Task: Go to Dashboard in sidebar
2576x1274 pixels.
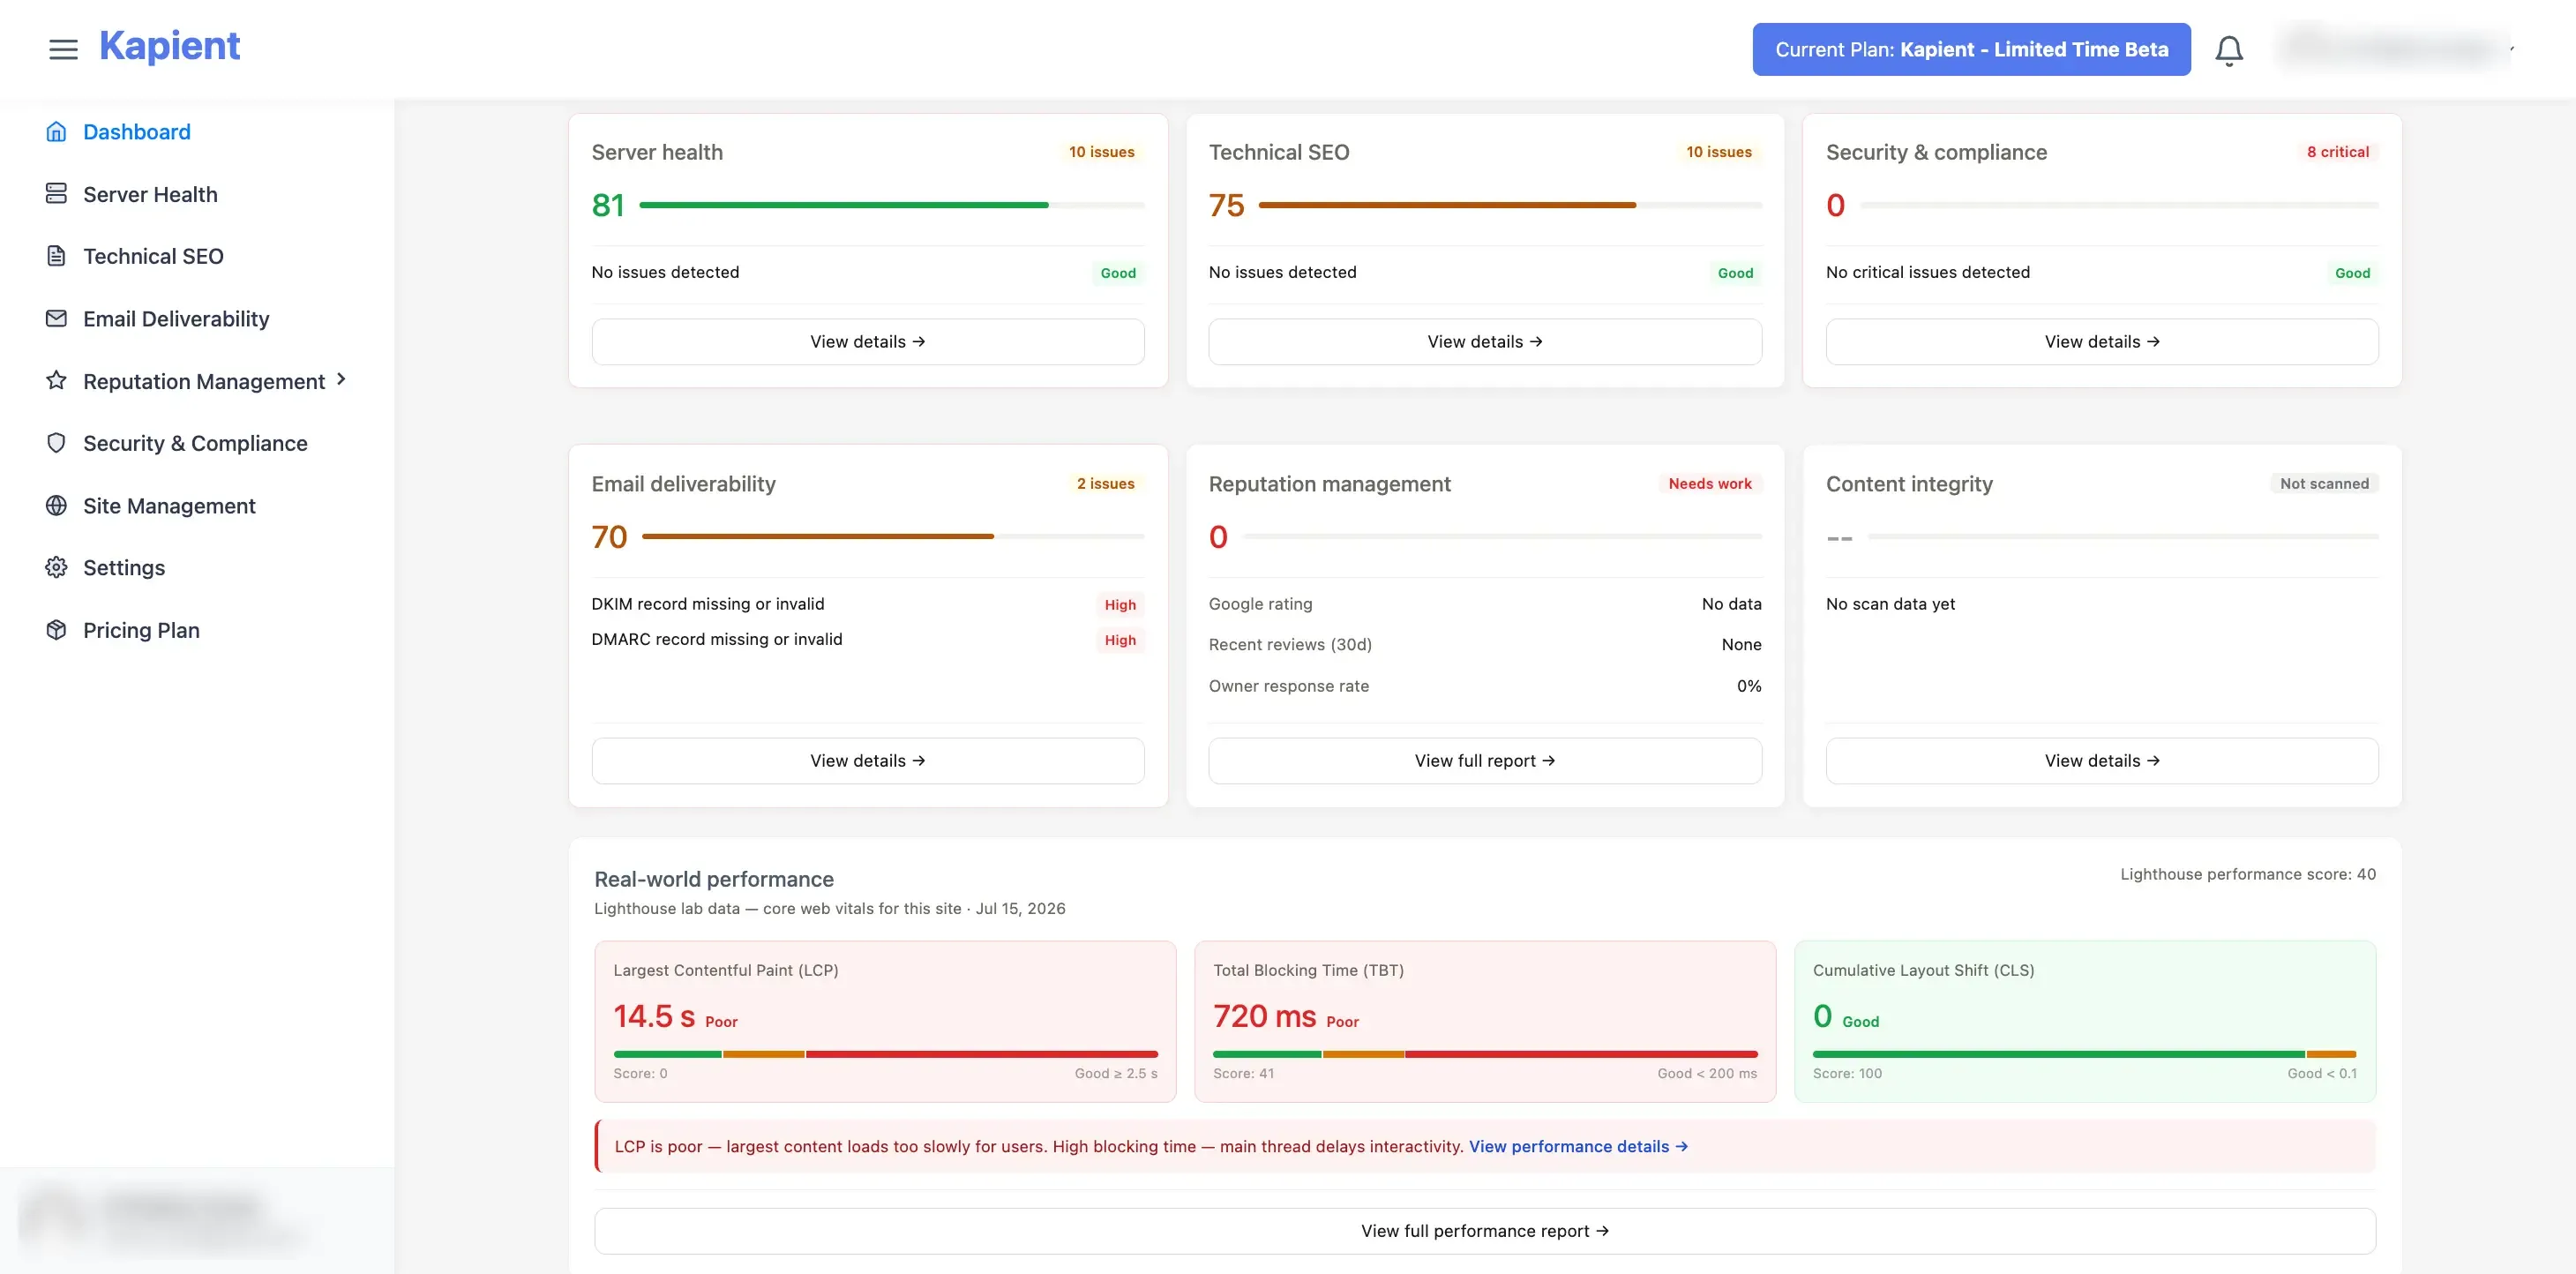Action: [137, 132]
